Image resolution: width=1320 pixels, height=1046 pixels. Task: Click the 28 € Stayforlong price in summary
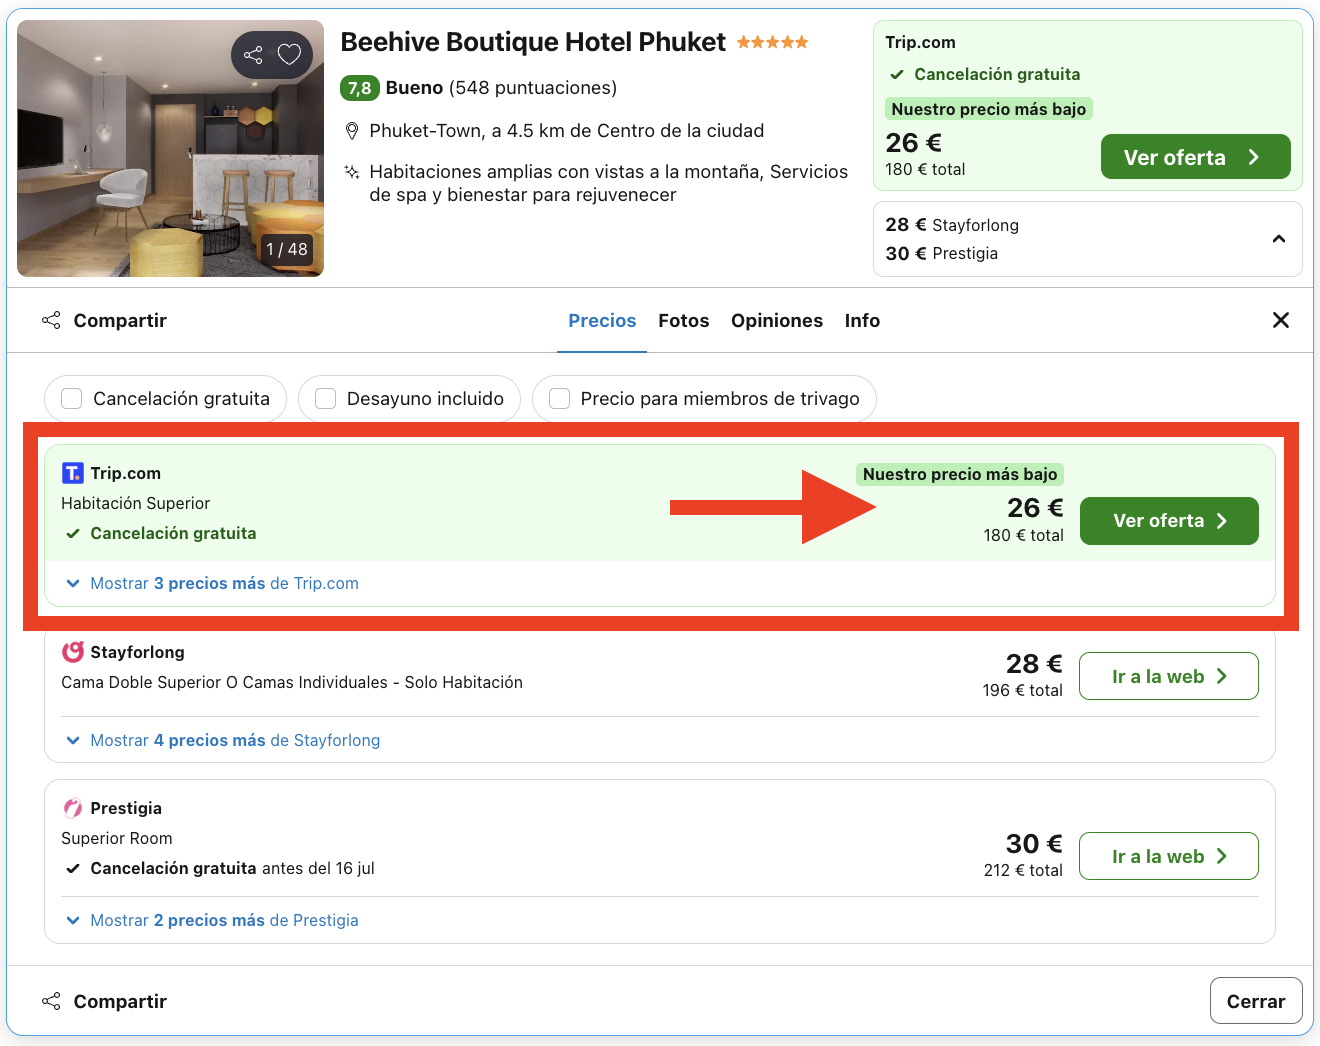tap(952, 225)
